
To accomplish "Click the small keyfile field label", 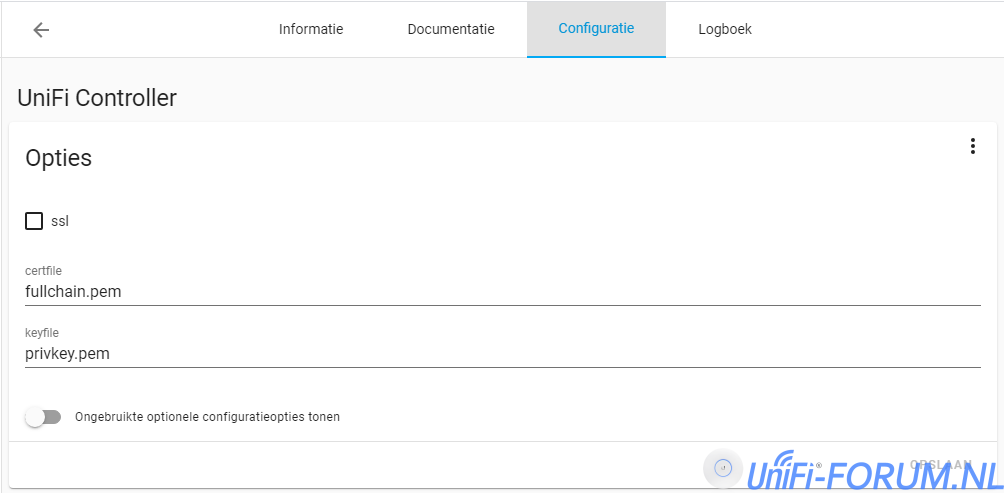I will tap(42, 332).
